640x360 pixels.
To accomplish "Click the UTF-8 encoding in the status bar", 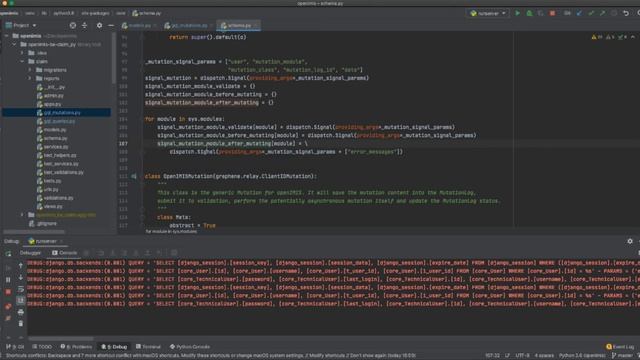I will click(x=522, y=356).
